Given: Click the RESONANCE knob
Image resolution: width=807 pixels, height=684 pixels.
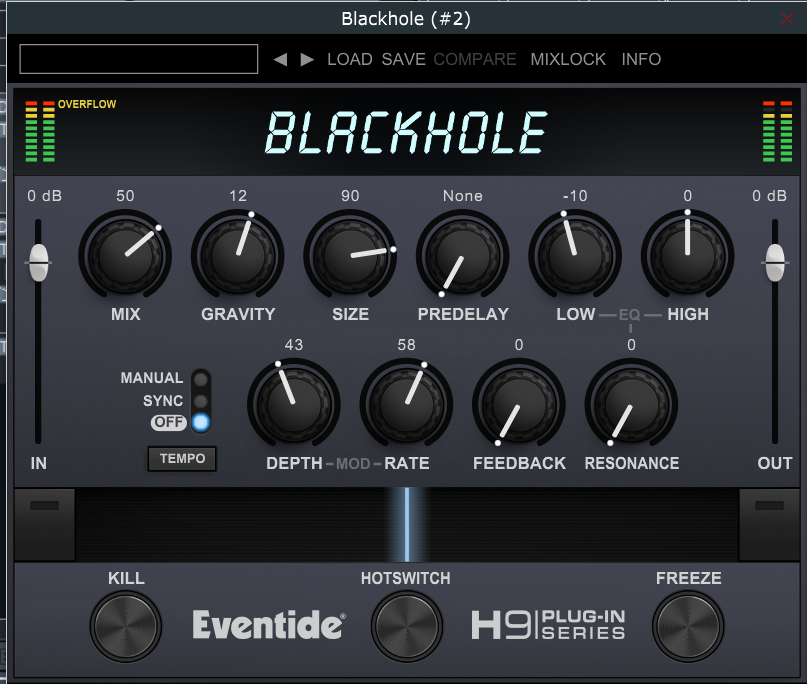Looking at the screenshot, I should 631,404.
